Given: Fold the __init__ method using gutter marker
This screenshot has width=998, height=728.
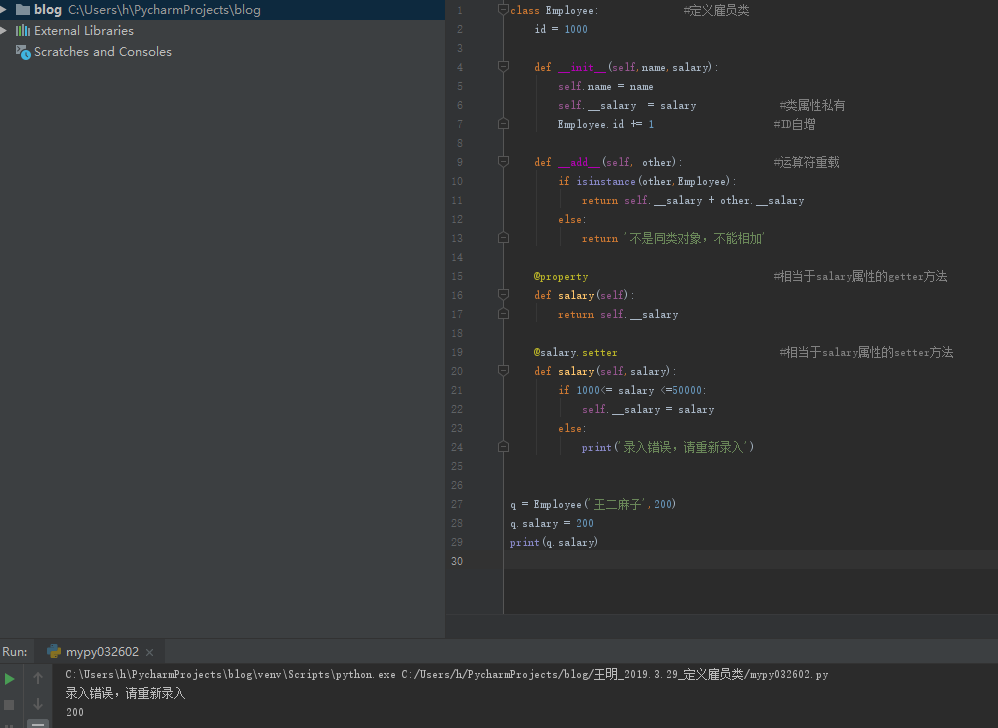Looking at the screenshot, I should 503,66.
